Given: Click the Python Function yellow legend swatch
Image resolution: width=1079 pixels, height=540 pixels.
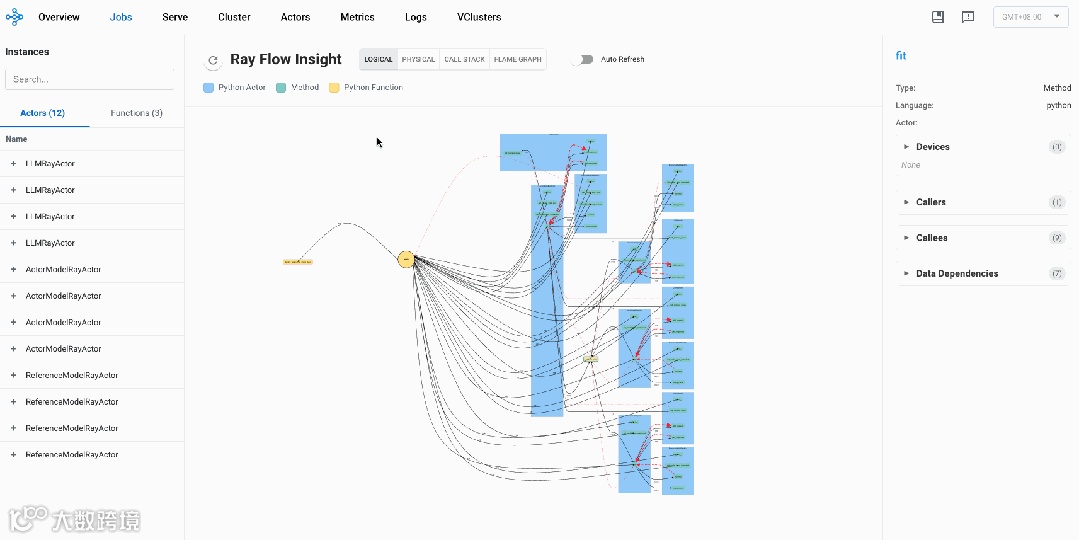Looking at the screenshot, I should (334, 88).
